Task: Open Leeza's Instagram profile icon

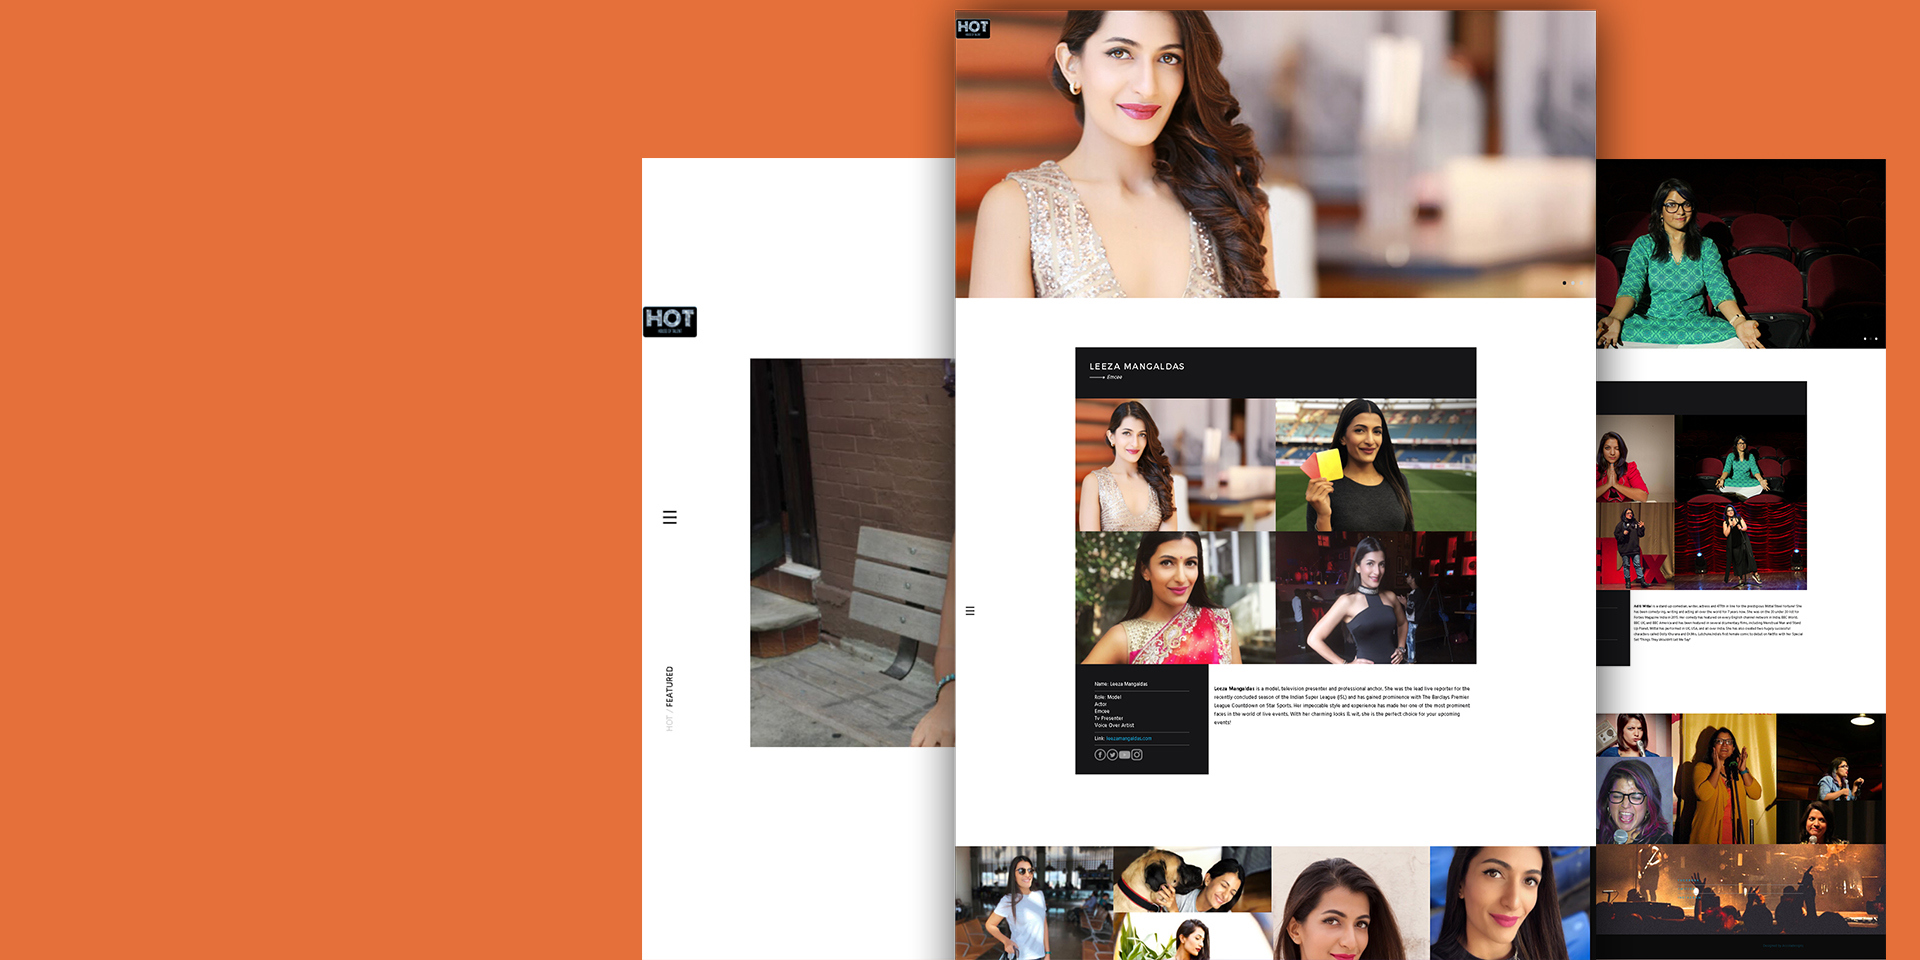Action: coord(1137,755)
